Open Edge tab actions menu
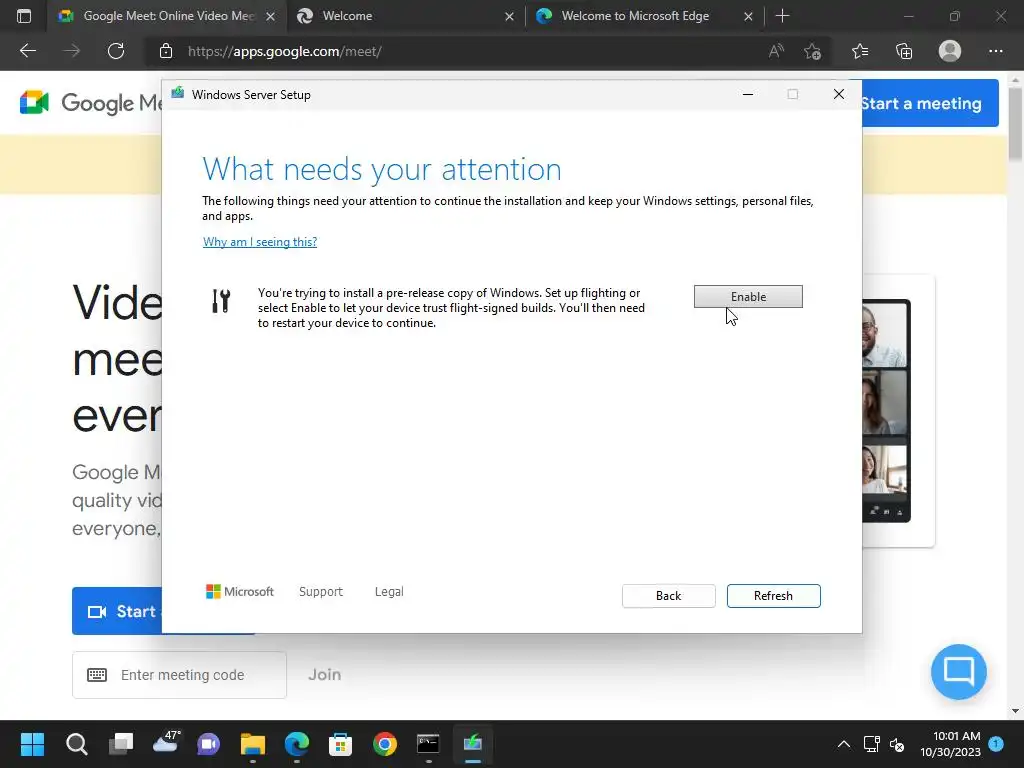 [24, 16]
